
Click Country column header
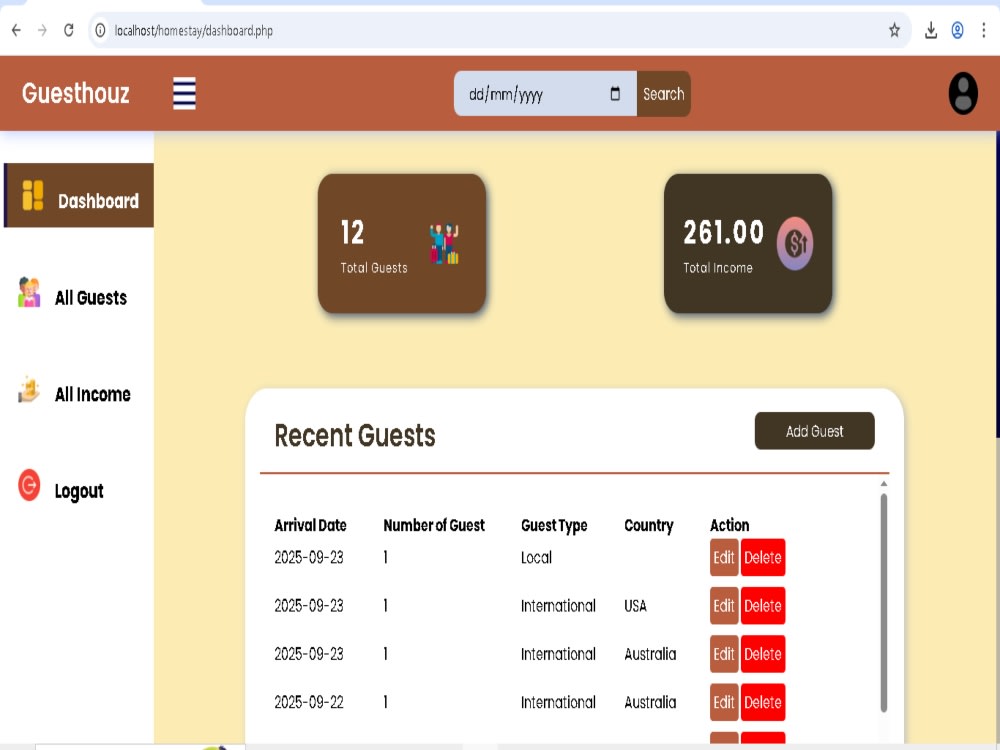click(x=649, y=526)
